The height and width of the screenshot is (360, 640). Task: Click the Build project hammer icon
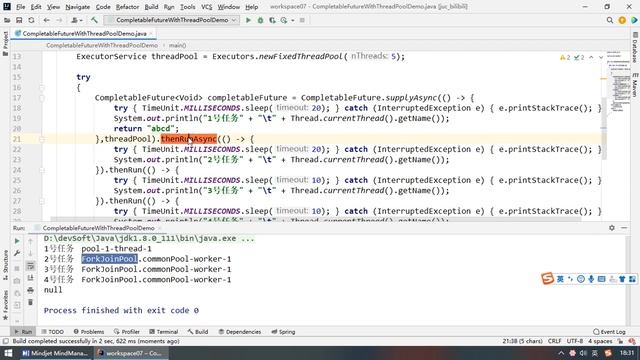[94, 20]
